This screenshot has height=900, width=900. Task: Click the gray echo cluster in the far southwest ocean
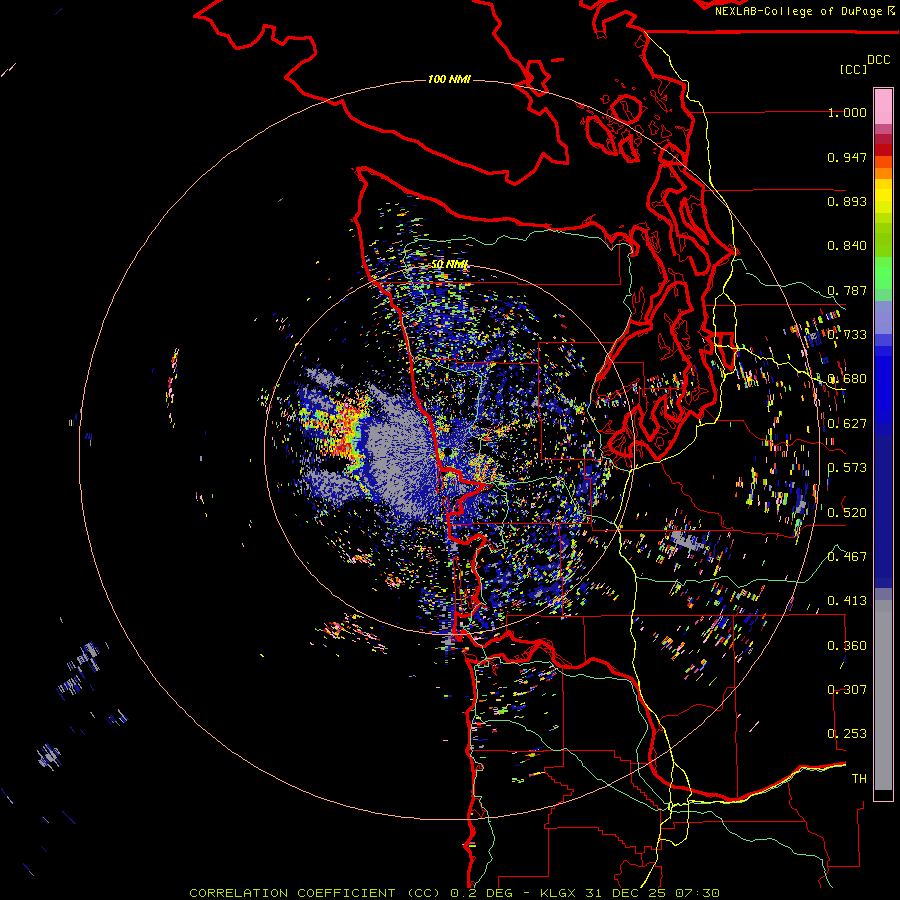[x=49, y=755]
